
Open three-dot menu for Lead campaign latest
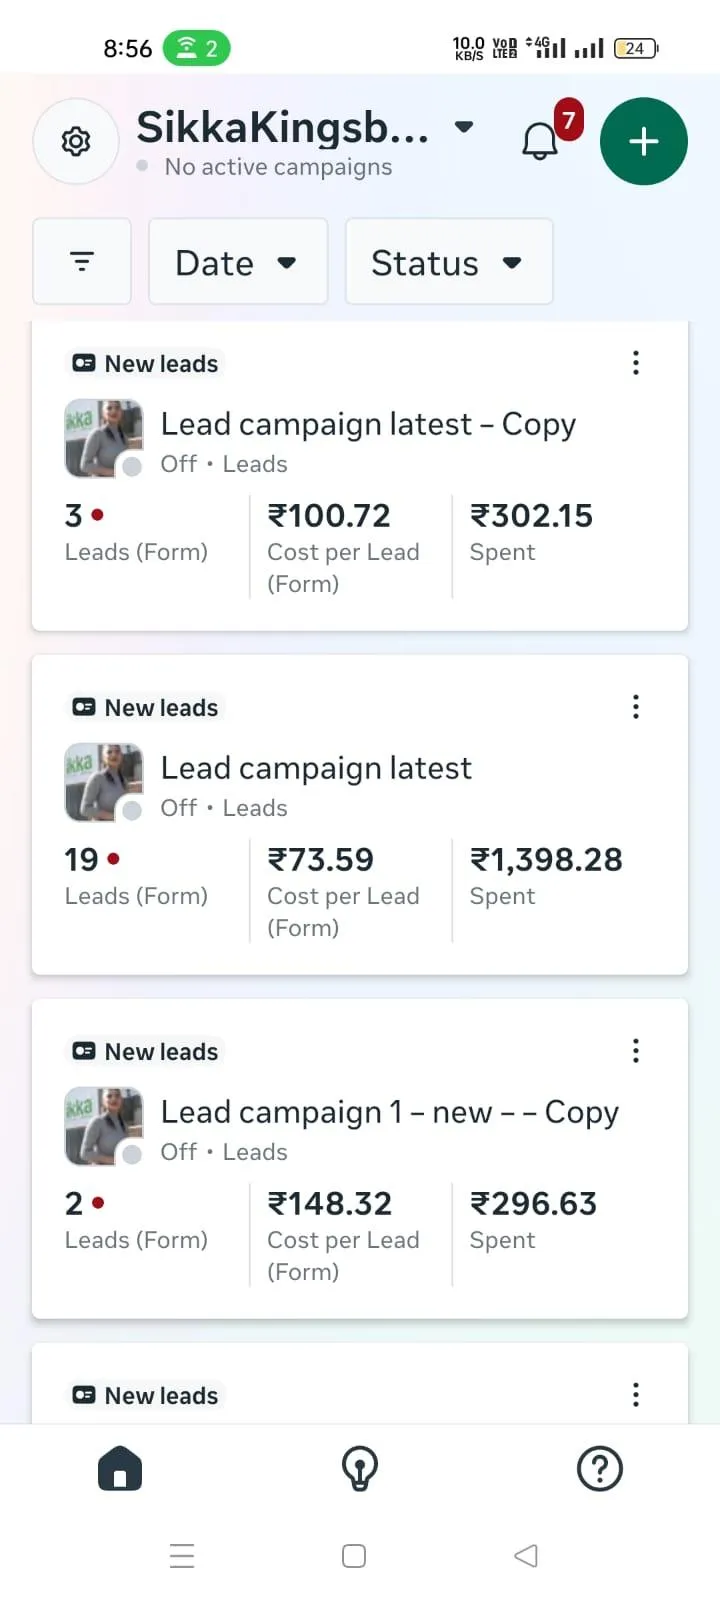635,707
